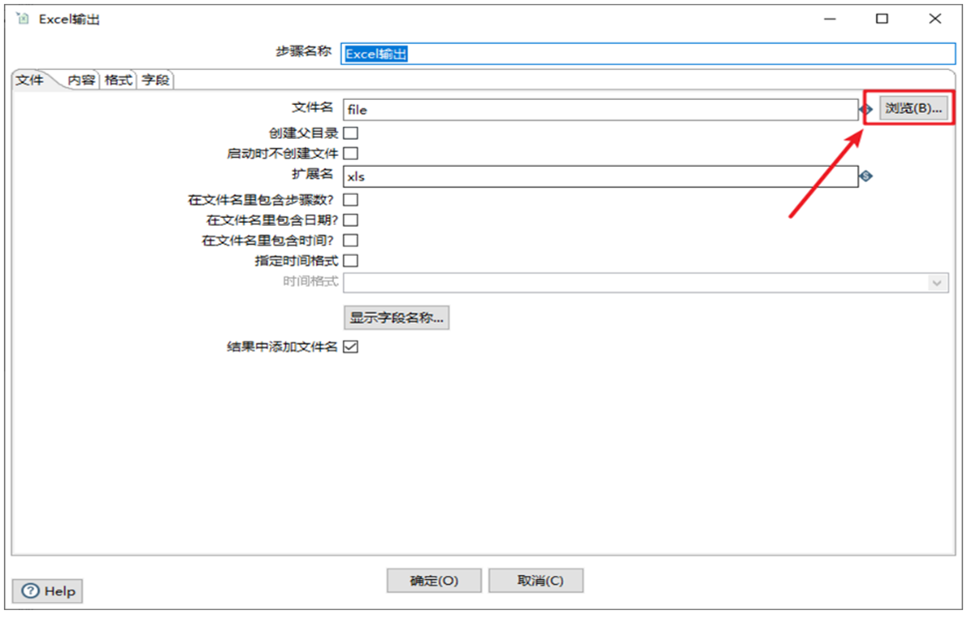Image resolution: width=971 pixels, height=621 pixels.
Task: Open the 字段 tab
Action: click(x=155, y=80)
